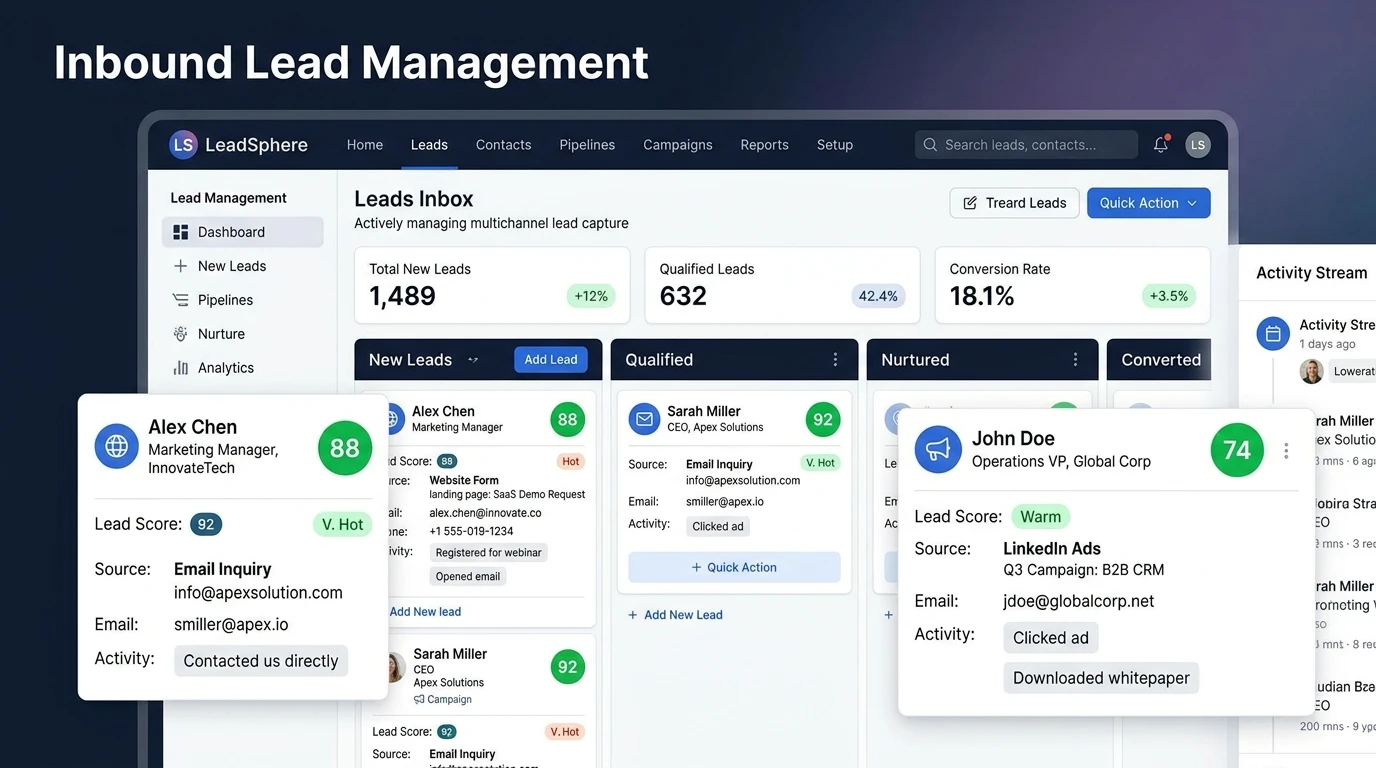The width and height of the screenshot is (1376, 768).
Task: Click the Nurture sidebar icon
Action: coord(181,334)
